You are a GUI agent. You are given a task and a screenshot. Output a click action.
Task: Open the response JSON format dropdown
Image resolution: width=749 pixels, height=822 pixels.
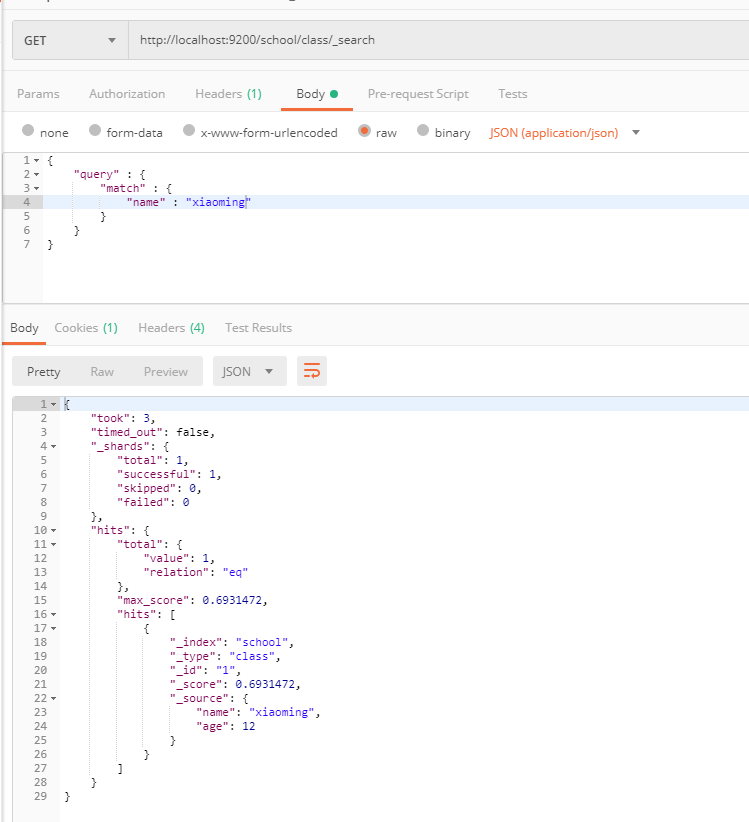pyautogui.click(x=249, y=371)
